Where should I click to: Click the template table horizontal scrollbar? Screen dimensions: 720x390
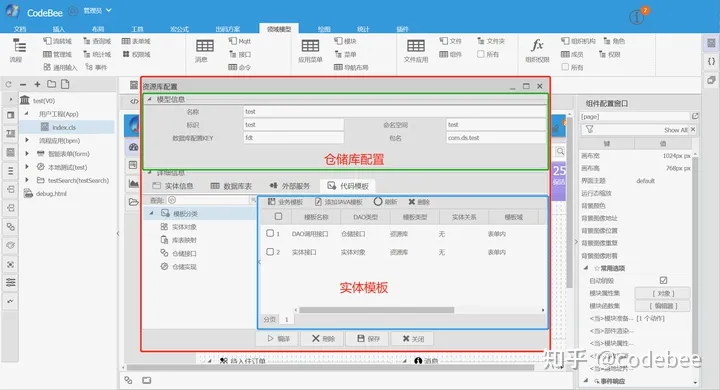377,310
